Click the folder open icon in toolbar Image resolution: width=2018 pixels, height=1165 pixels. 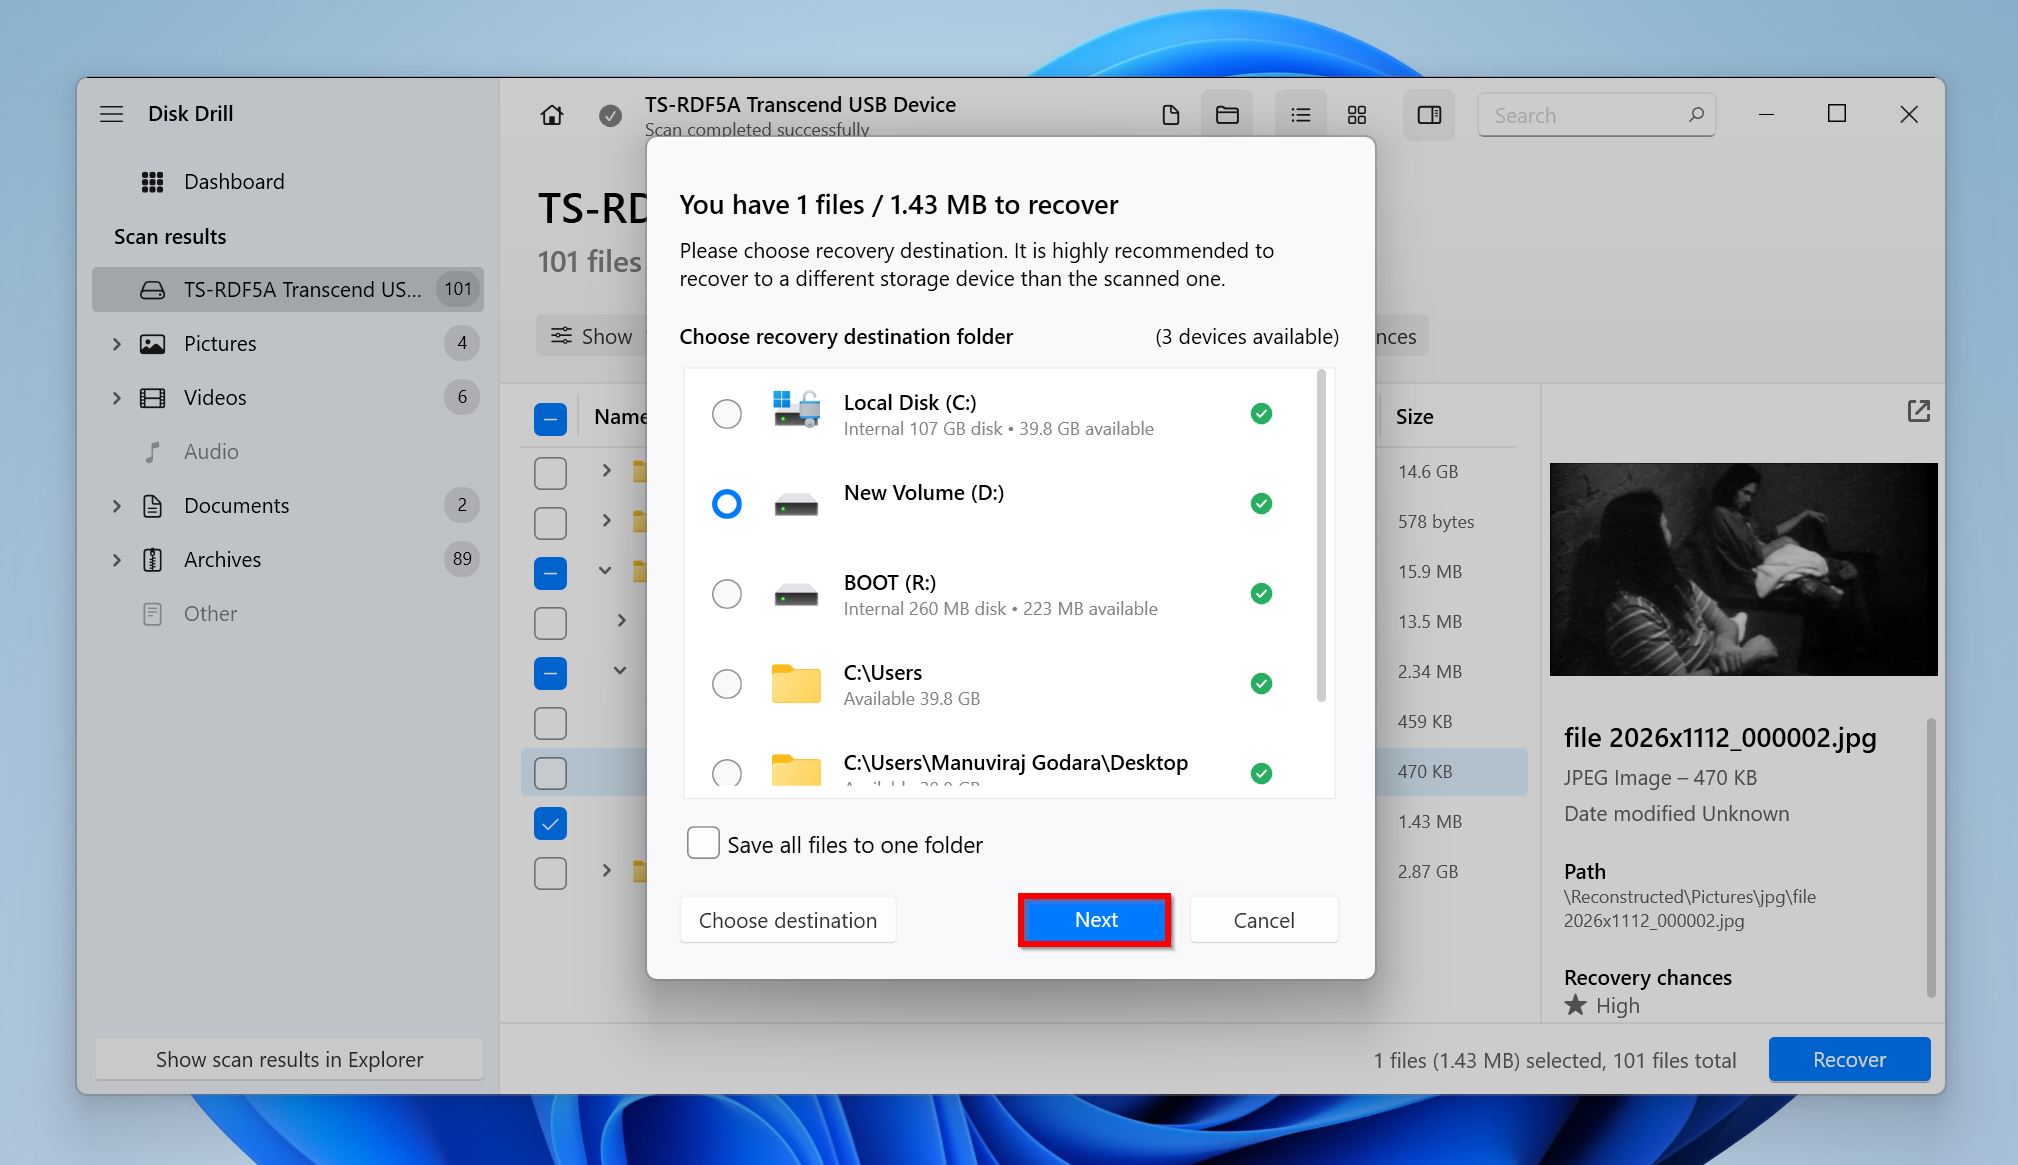[1226, 115]
